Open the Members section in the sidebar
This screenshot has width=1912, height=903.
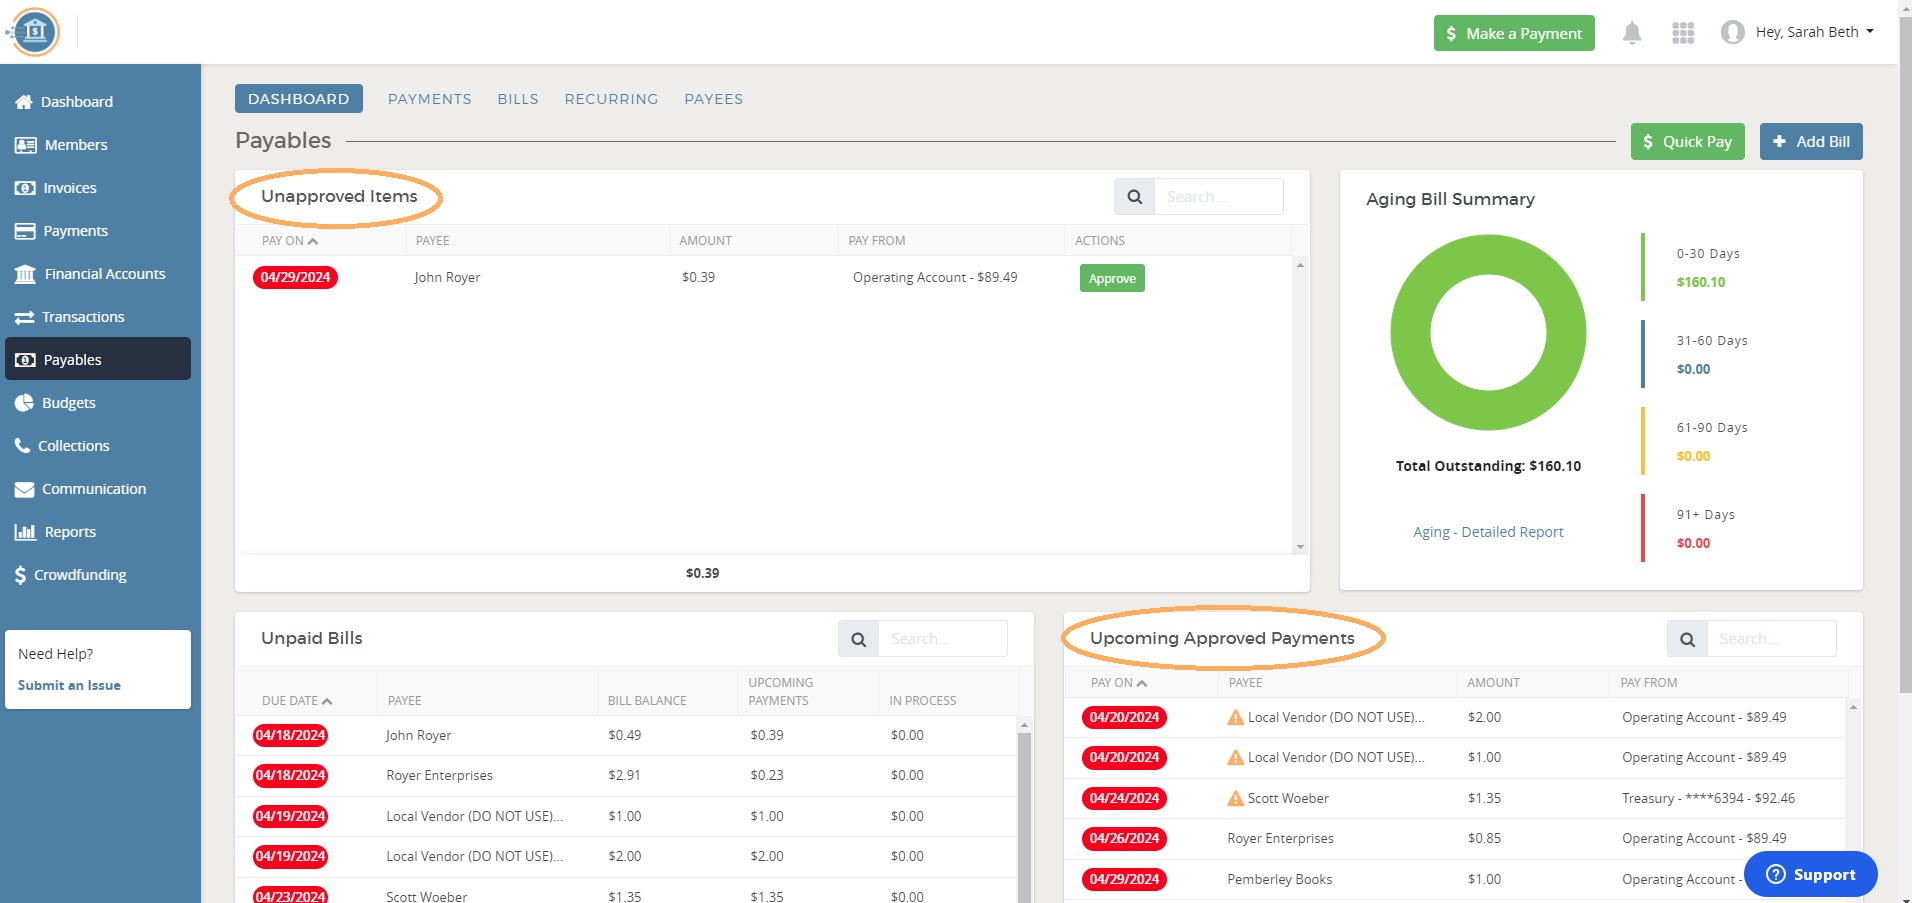click(x=75, y=144)
